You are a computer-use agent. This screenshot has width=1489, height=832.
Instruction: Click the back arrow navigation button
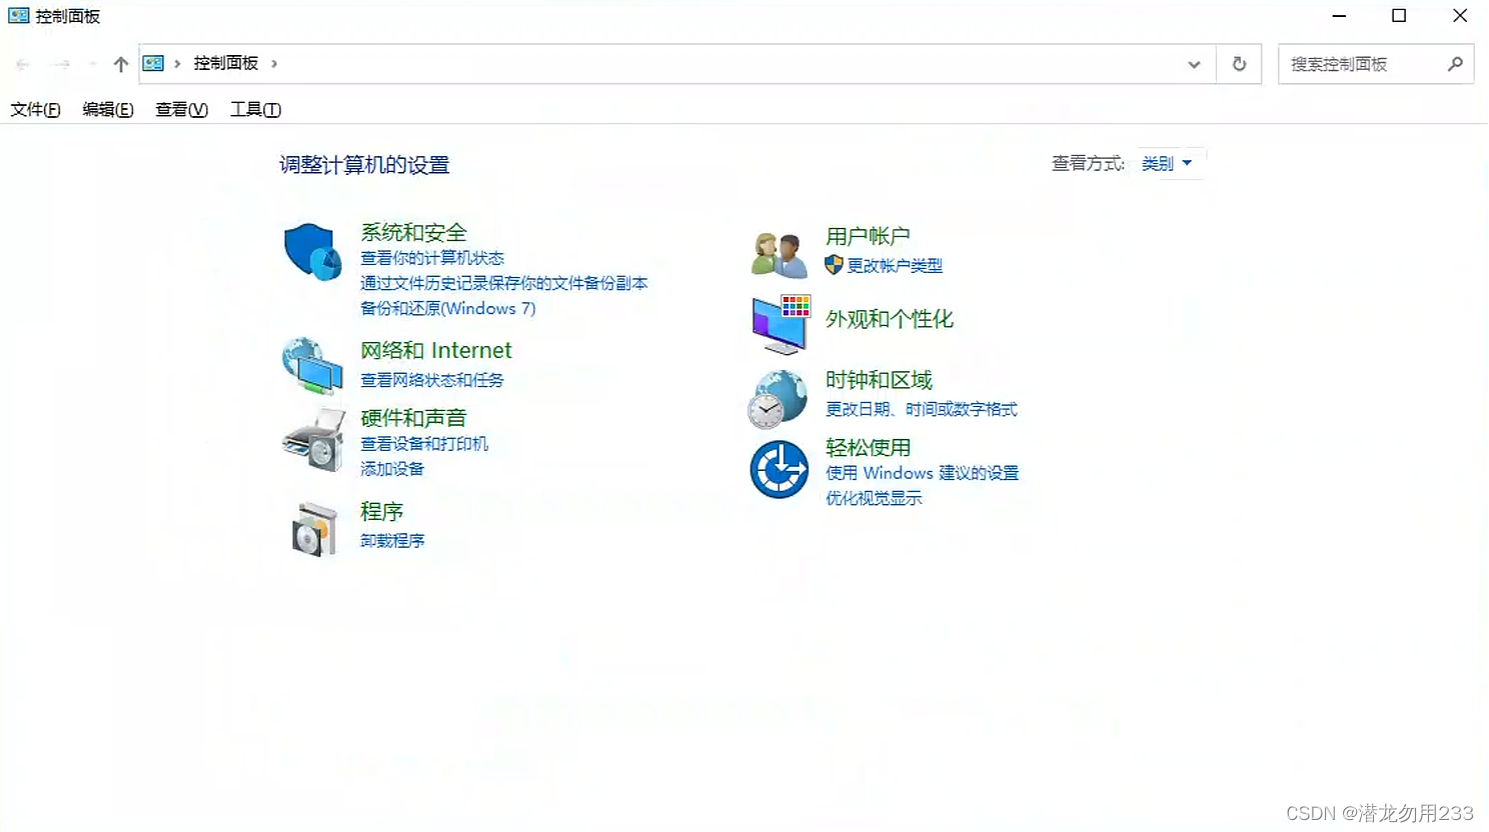(x=23, y=64)
